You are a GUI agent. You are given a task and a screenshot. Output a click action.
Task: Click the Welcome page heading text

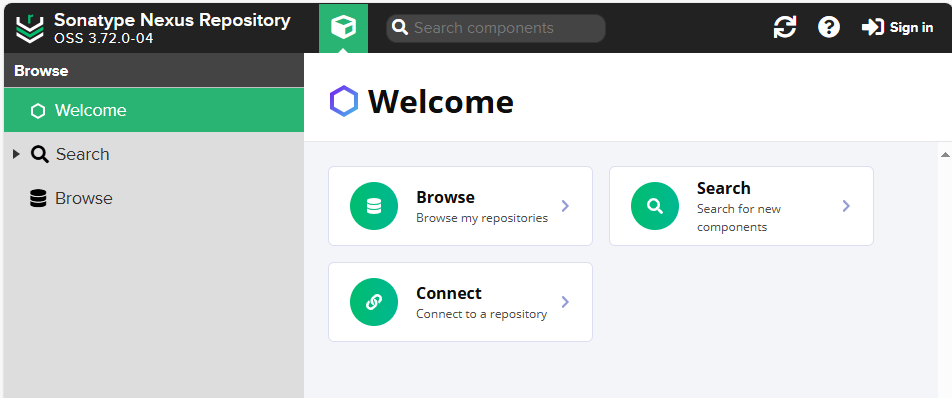point(441,101)
